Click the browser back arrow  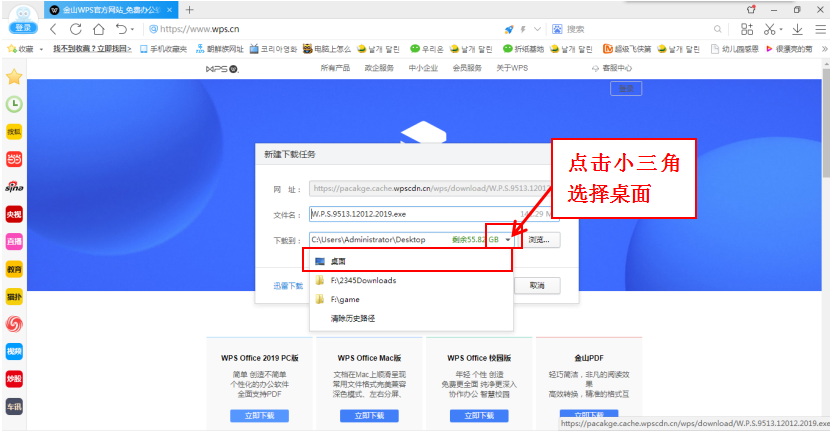pos(53,29)
